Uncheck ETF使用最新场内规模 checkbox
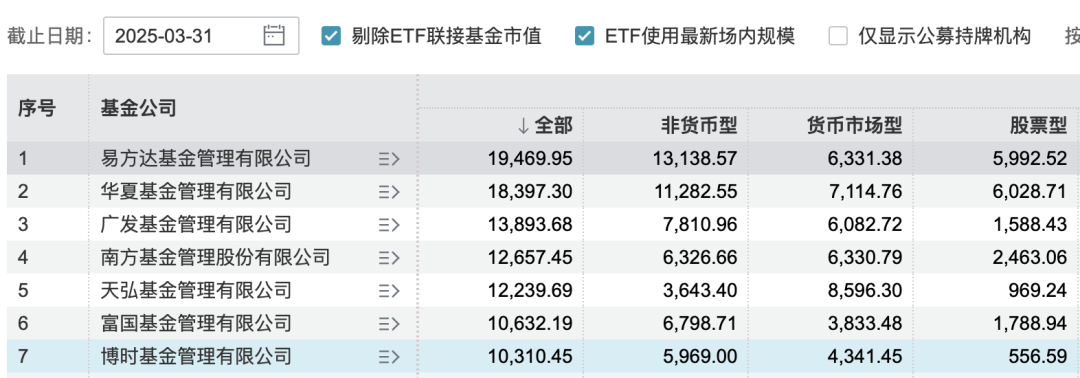Image resolution: width=1080 pixels, height=378 pixels. [585, 36]
